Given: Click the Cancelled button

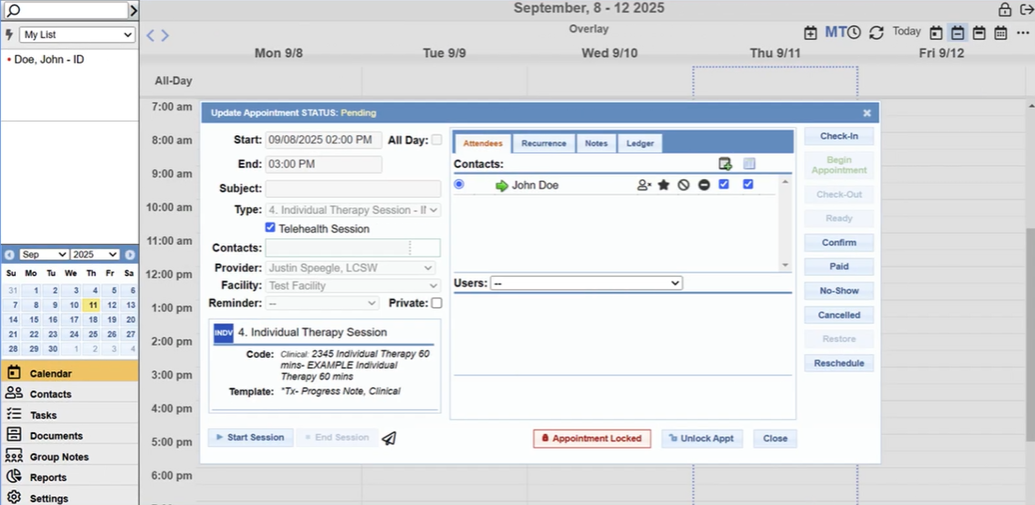Looking at the screenshot, I should coord(839,315).
